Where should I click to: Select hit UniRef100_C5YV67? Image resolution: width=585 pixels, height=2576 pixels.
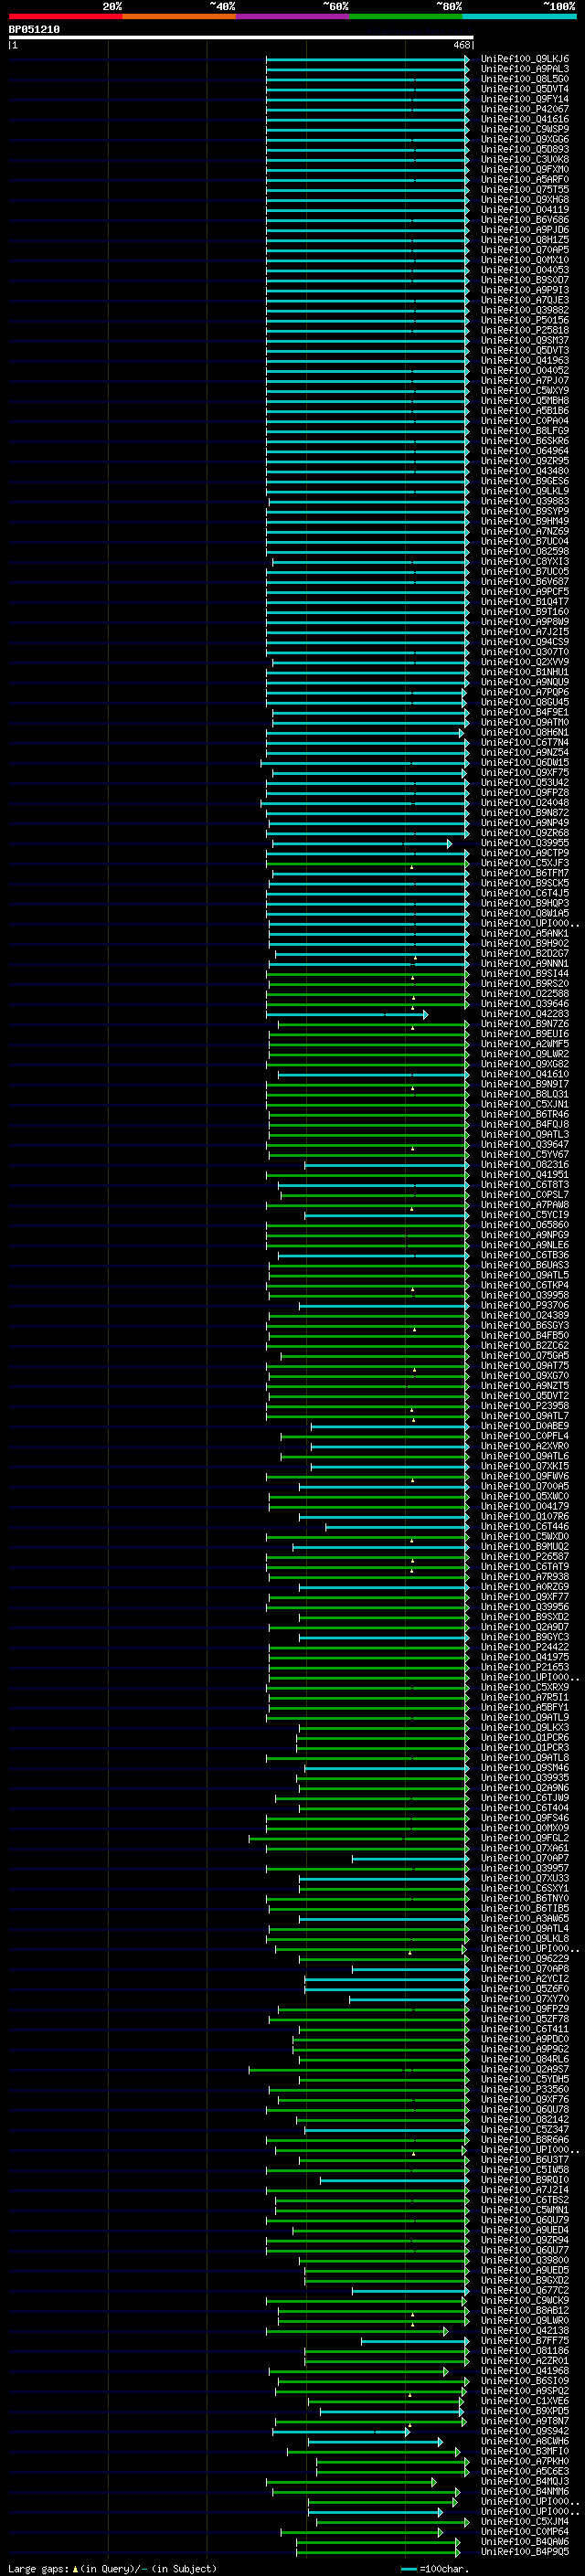coord(525,1154)
